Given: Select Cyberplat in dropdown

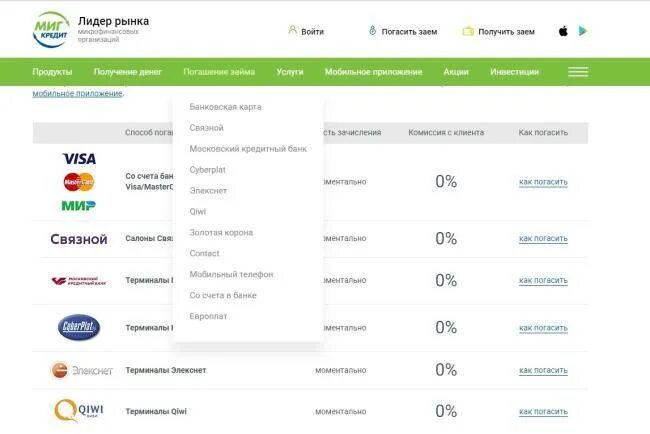Looking at the screenshot, I should click(x=207, y=170).
